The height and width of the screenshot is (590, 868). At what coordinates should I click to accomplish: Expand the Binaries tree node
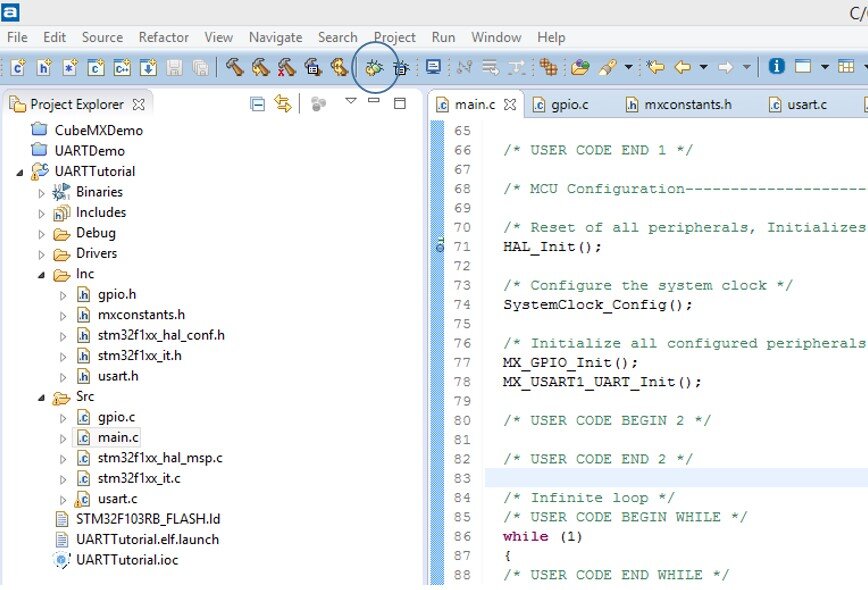[42, 193]
